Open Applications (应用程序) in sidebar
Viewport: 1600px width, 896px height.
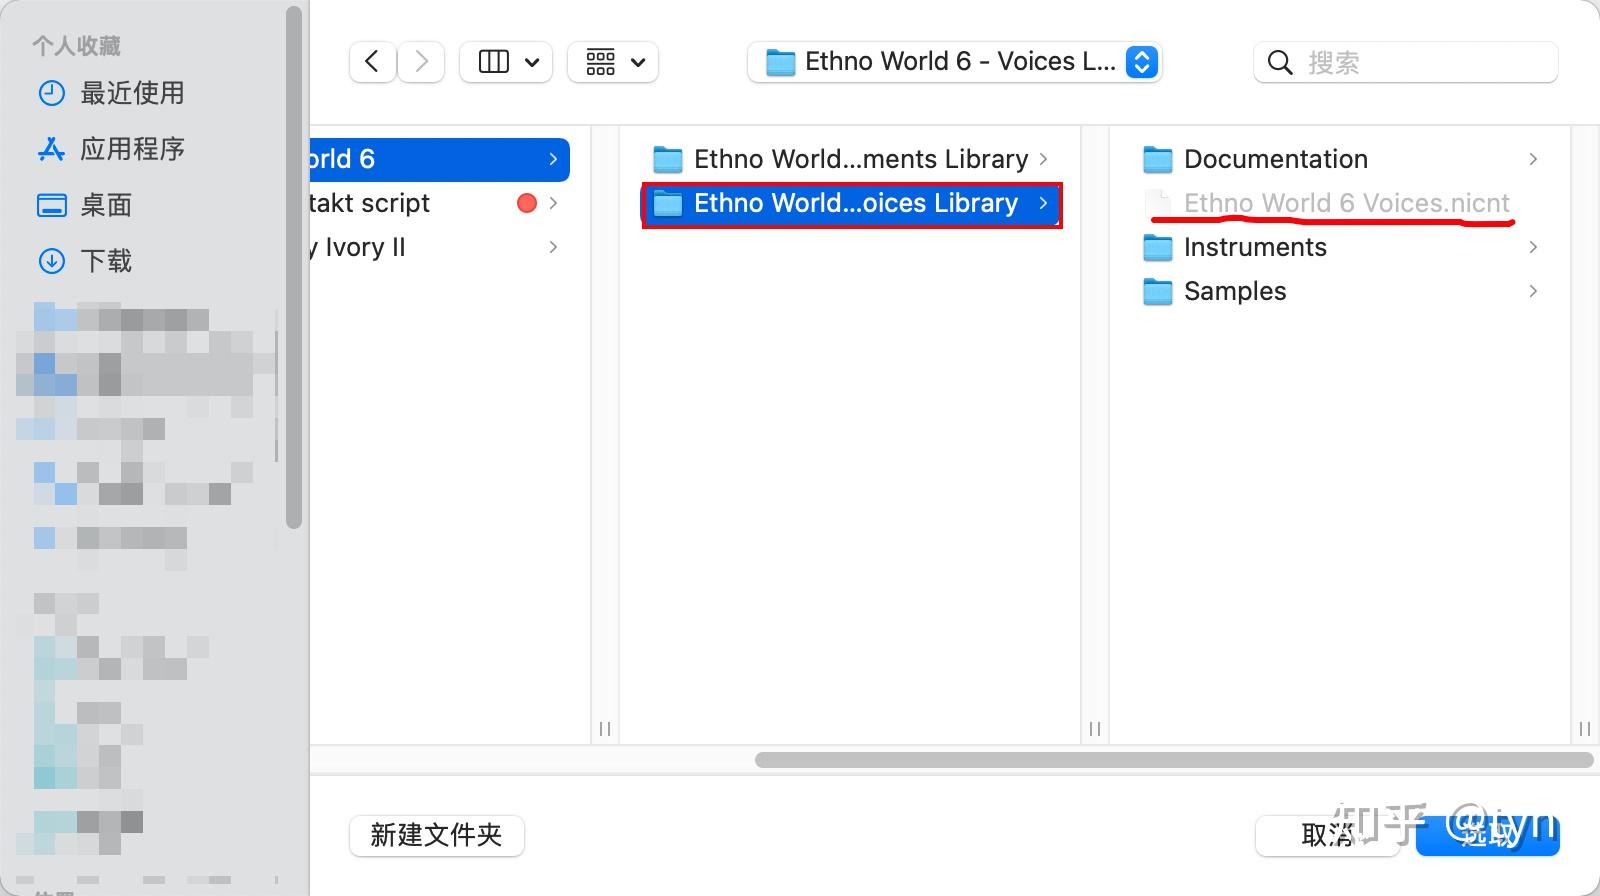tap(132, 149)
